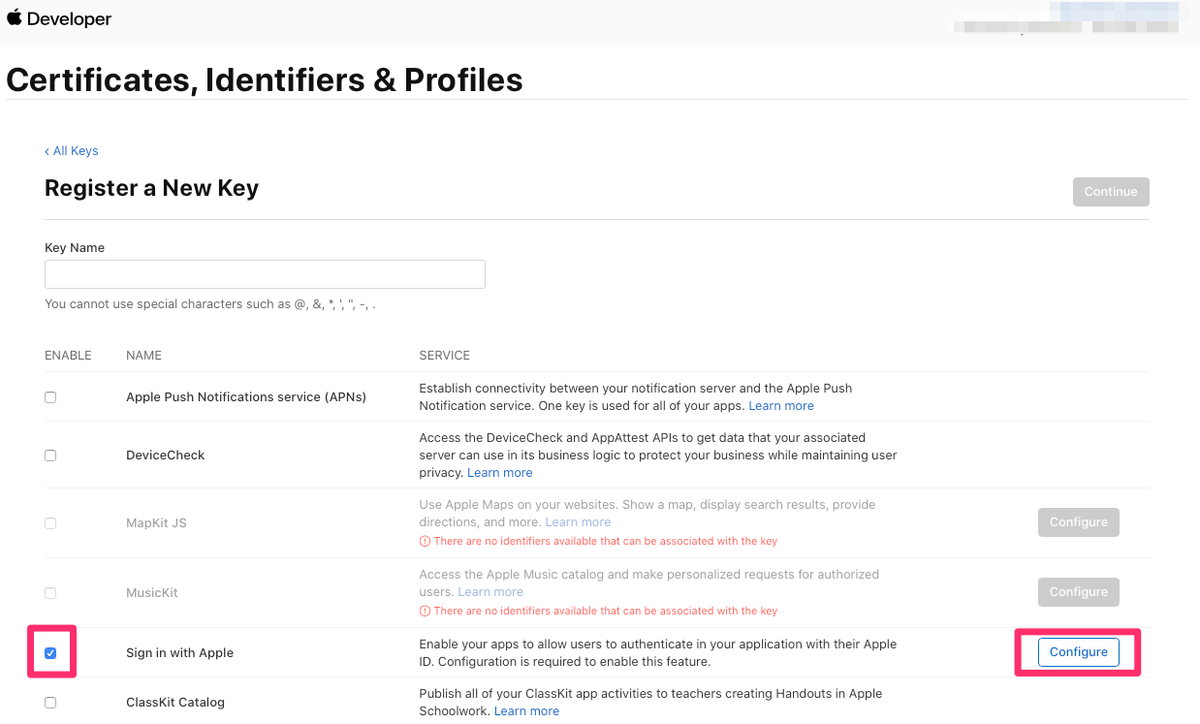
Task: Open Learn more link for DeviceCheck
Action: (x=500, y=473)
